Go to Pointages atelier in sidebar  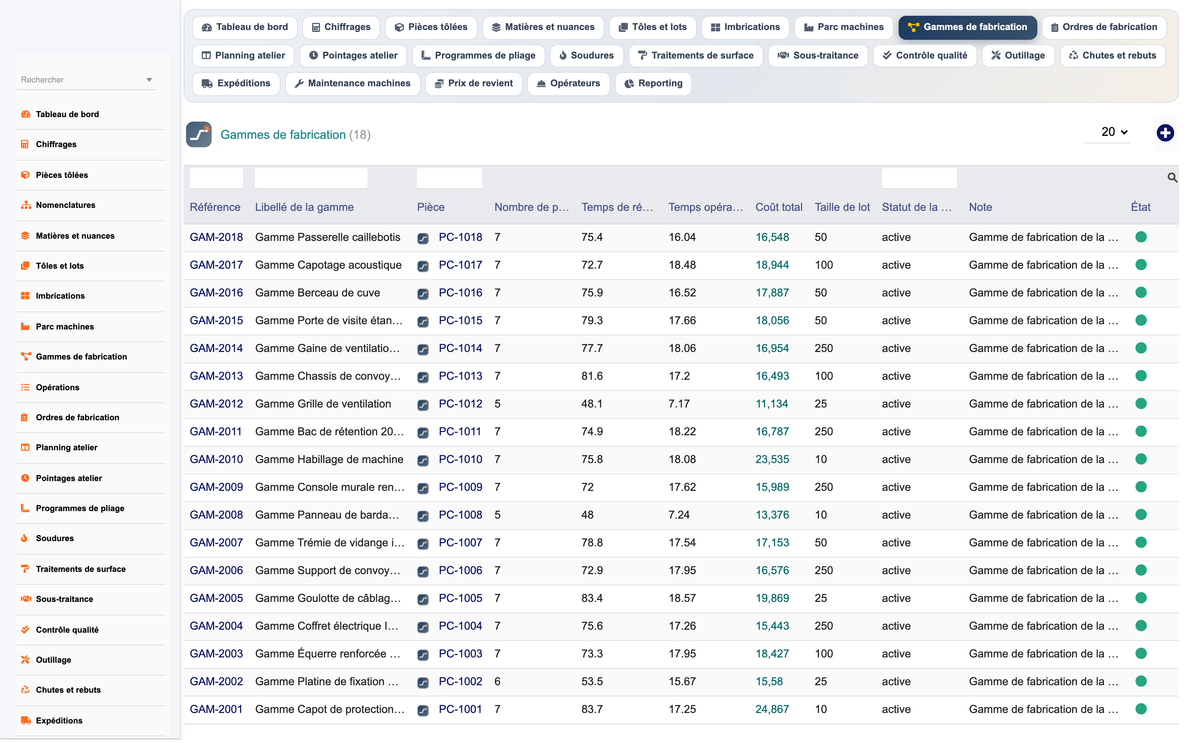pyautogui.click(x=69, y=479)
